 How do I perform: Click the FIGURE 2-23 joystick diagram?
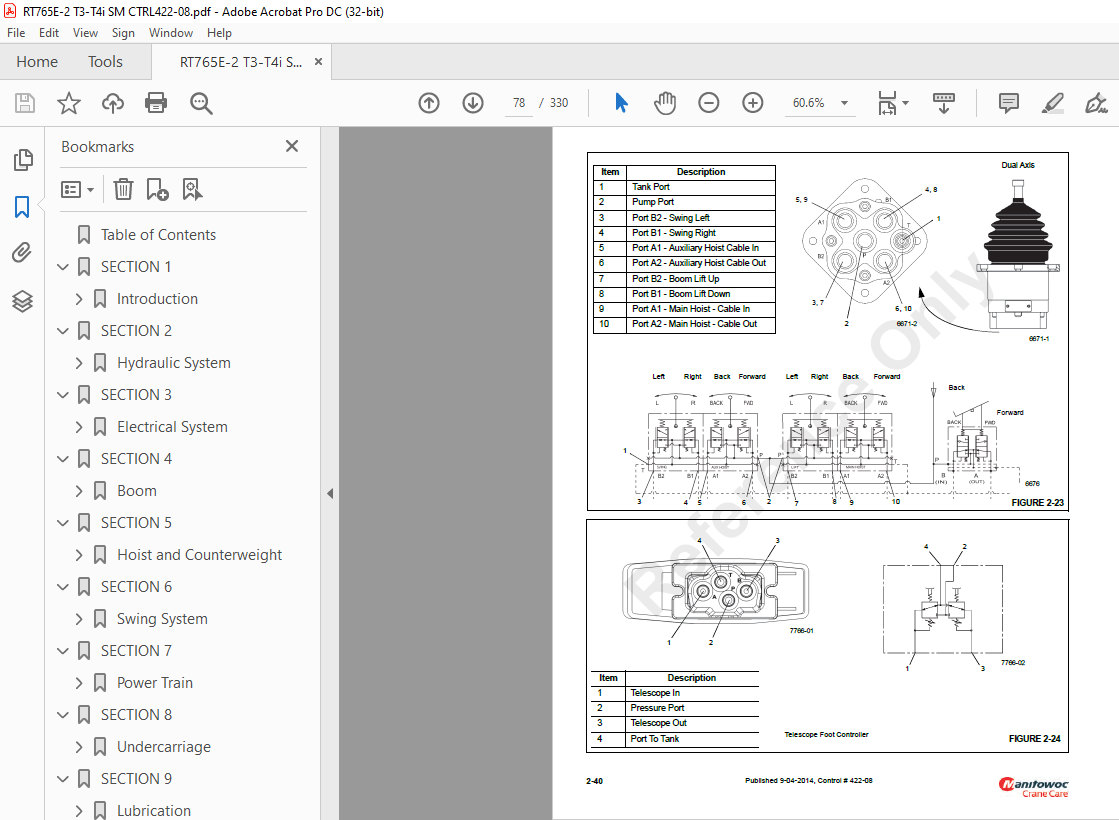click(x=828, y=331)
